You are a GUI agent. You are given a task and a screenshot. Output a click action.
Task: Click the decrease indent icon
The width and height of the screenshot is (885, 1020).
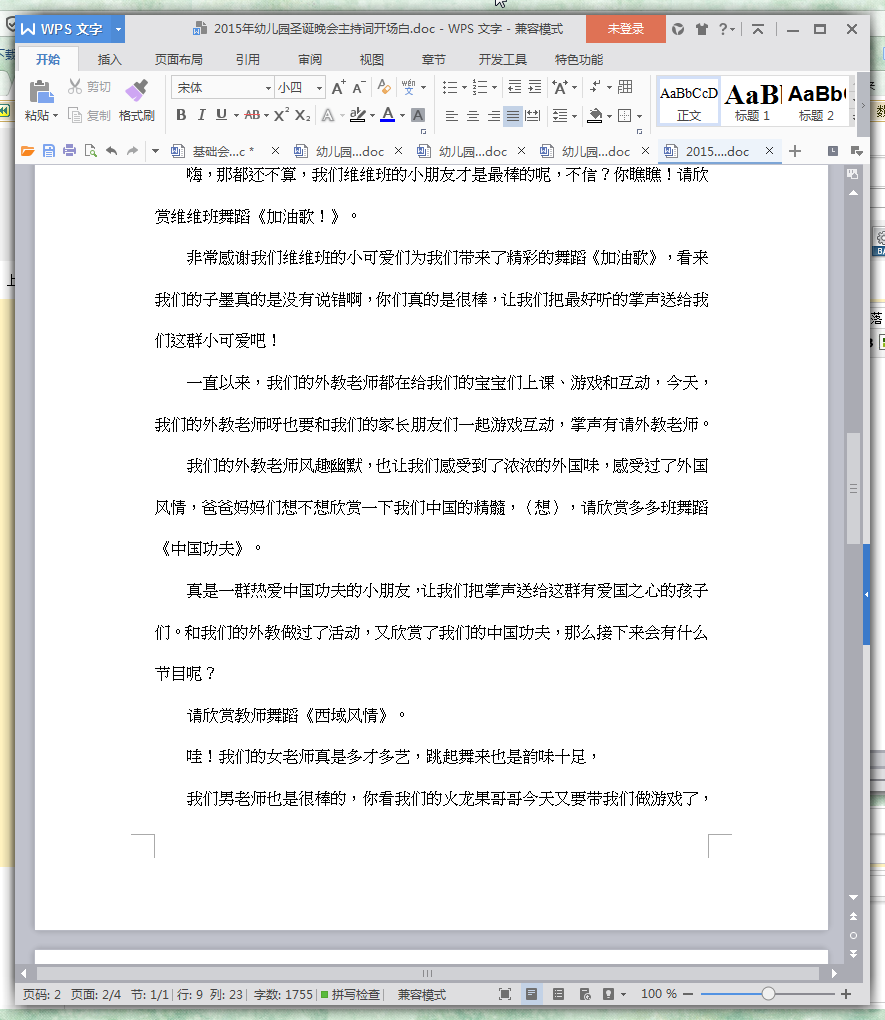(515, 87)
